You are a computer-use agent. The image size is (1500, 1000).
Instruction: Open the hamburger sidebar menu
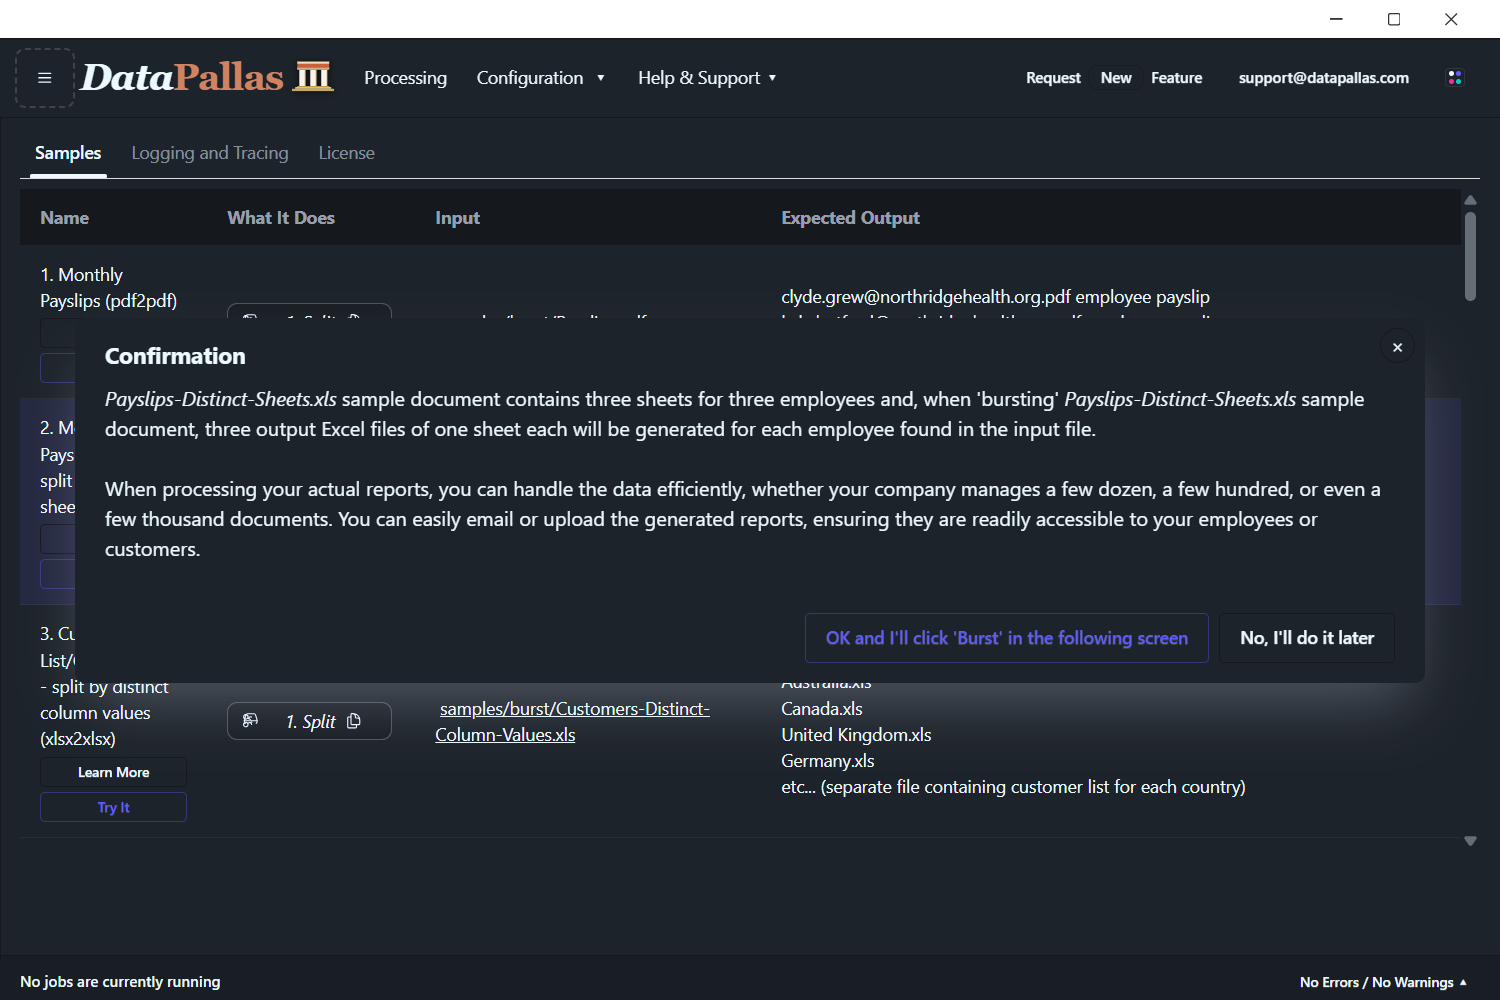(45, 78)
